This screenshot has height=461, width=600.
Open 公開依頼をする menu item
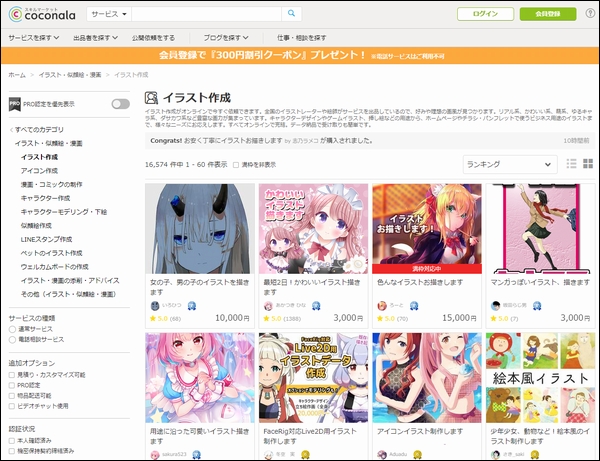pyautogui.click(x=153, y=37)
